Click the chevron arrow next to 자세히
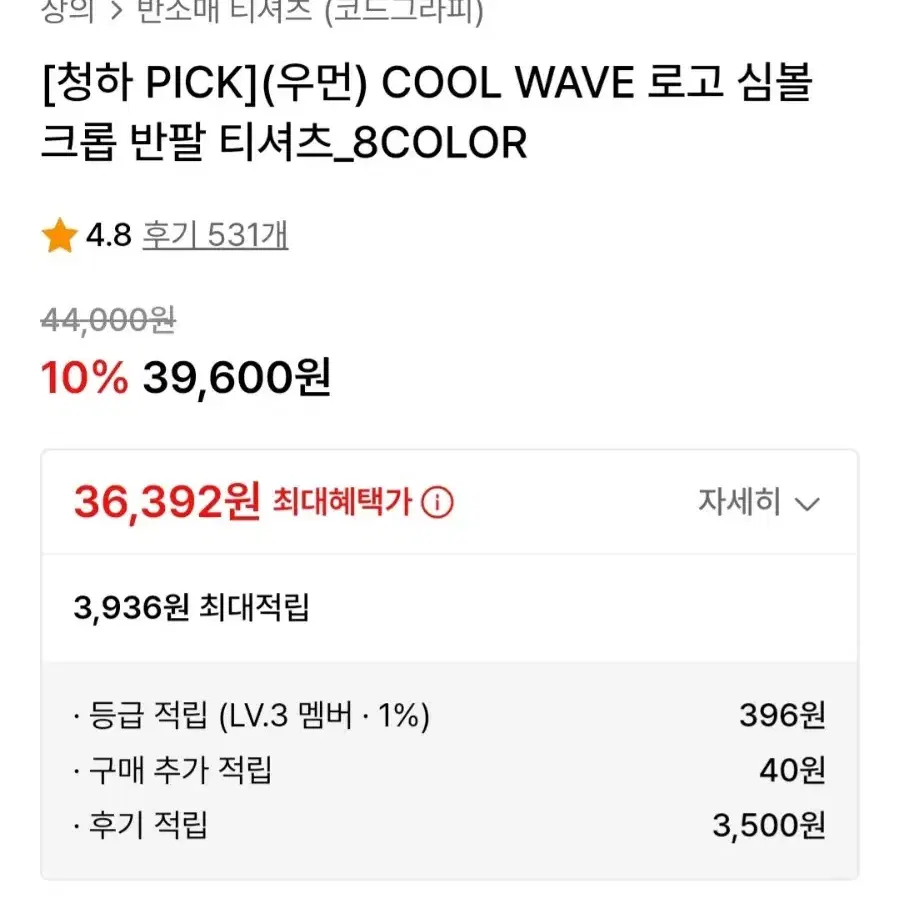Screen dimensions: 899x899 click(807, 505)
